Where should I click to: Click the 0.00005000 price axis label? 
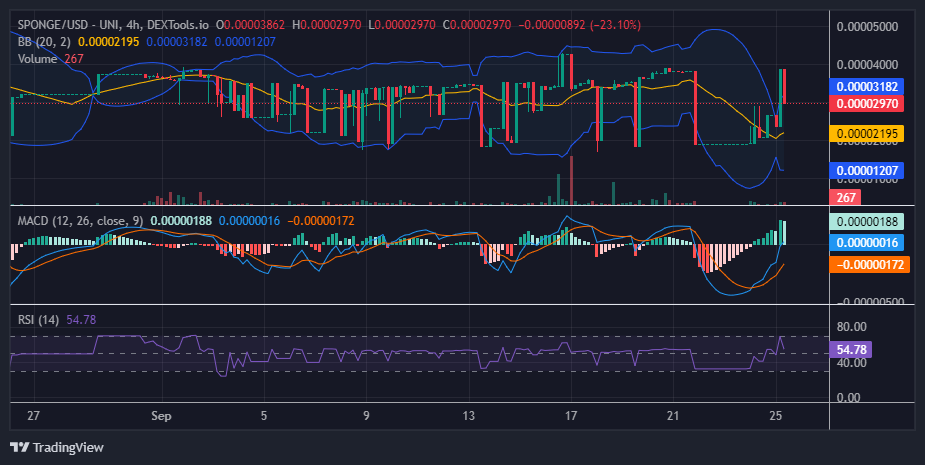click(867, 27)
